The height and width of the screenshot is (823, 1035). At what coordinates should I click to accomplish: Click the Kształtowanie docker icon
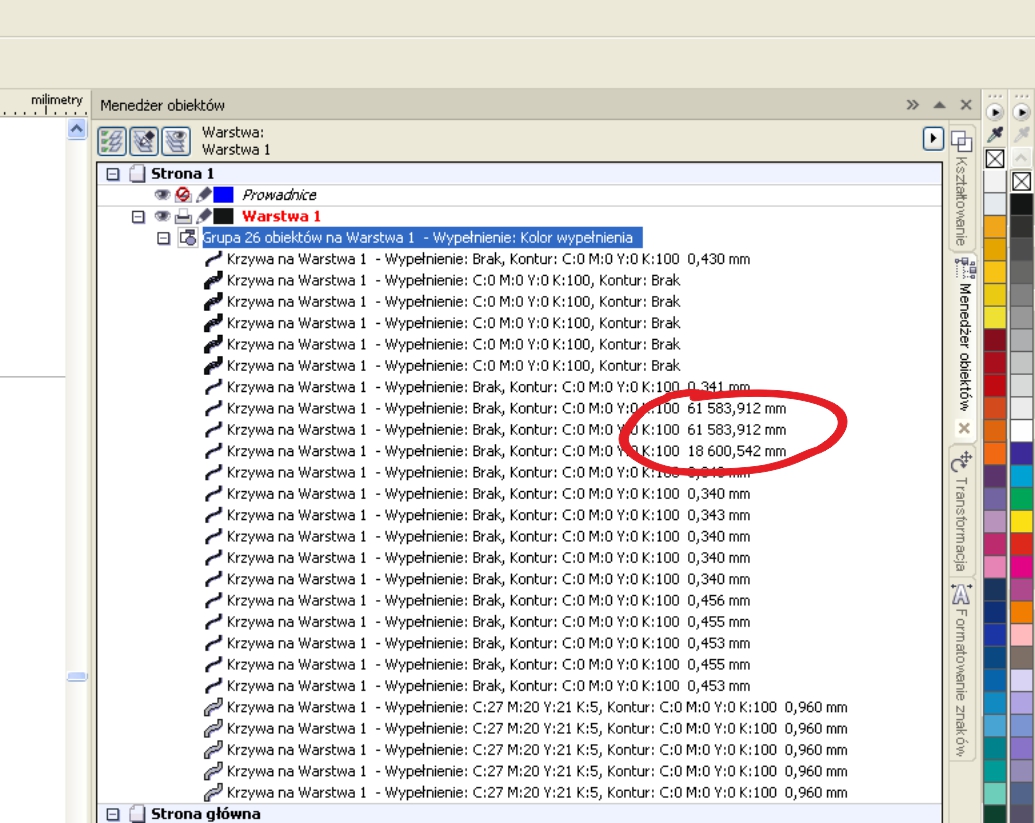[x=960, y=140]
